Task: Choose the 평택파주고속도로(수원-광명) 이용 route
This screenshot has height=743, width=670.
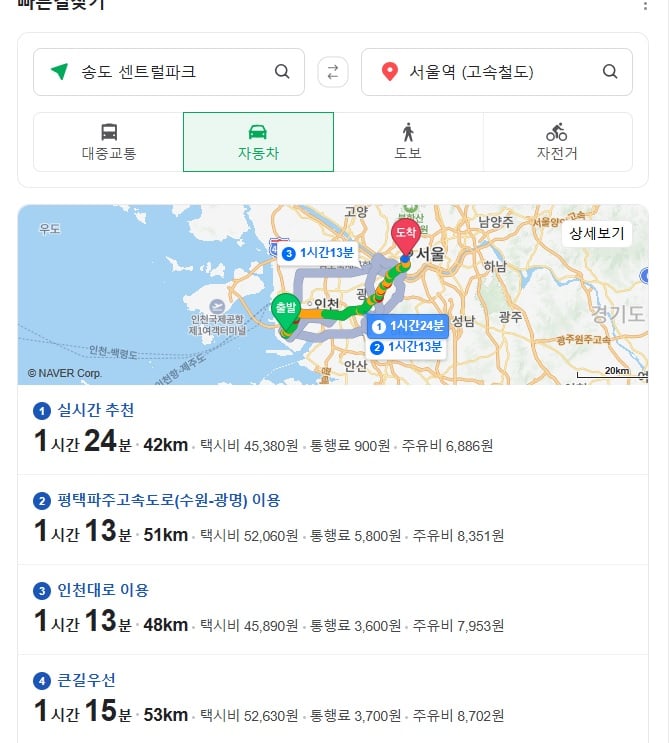Action: pyautogui.click(x=333, y=519)
